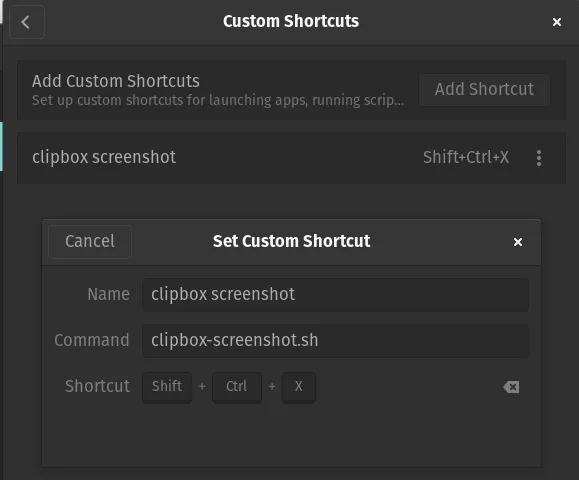Close the Custom Shortcuts window
579x480 pixels.
pyautogui.click(x=557, y=22)
